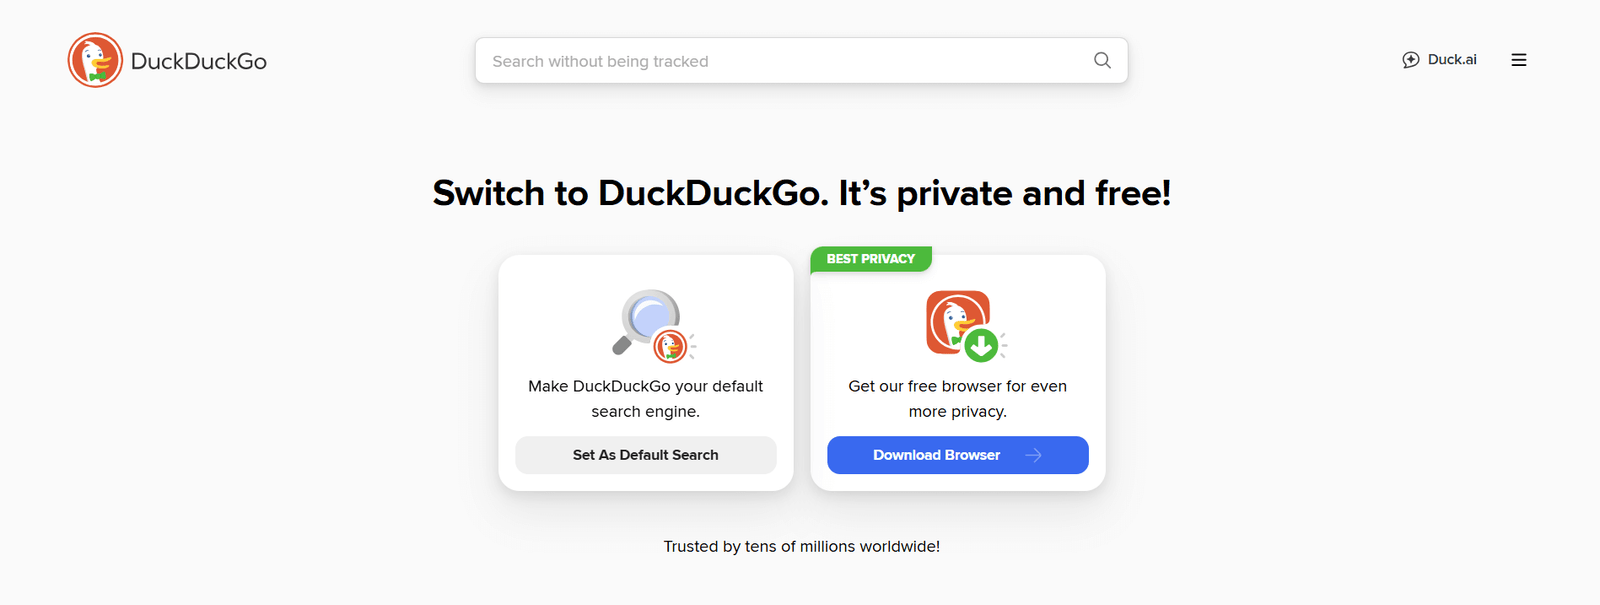The height and width of the screenshot is (605, 1600).
Task: Click the arrow icon on the Download Browser button
Action: coord(1034,455)
